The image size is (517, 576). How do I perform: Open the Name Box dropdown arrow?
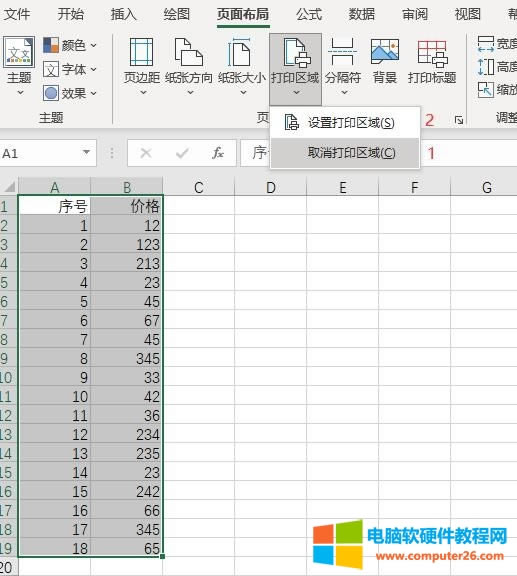pos(86,152)
